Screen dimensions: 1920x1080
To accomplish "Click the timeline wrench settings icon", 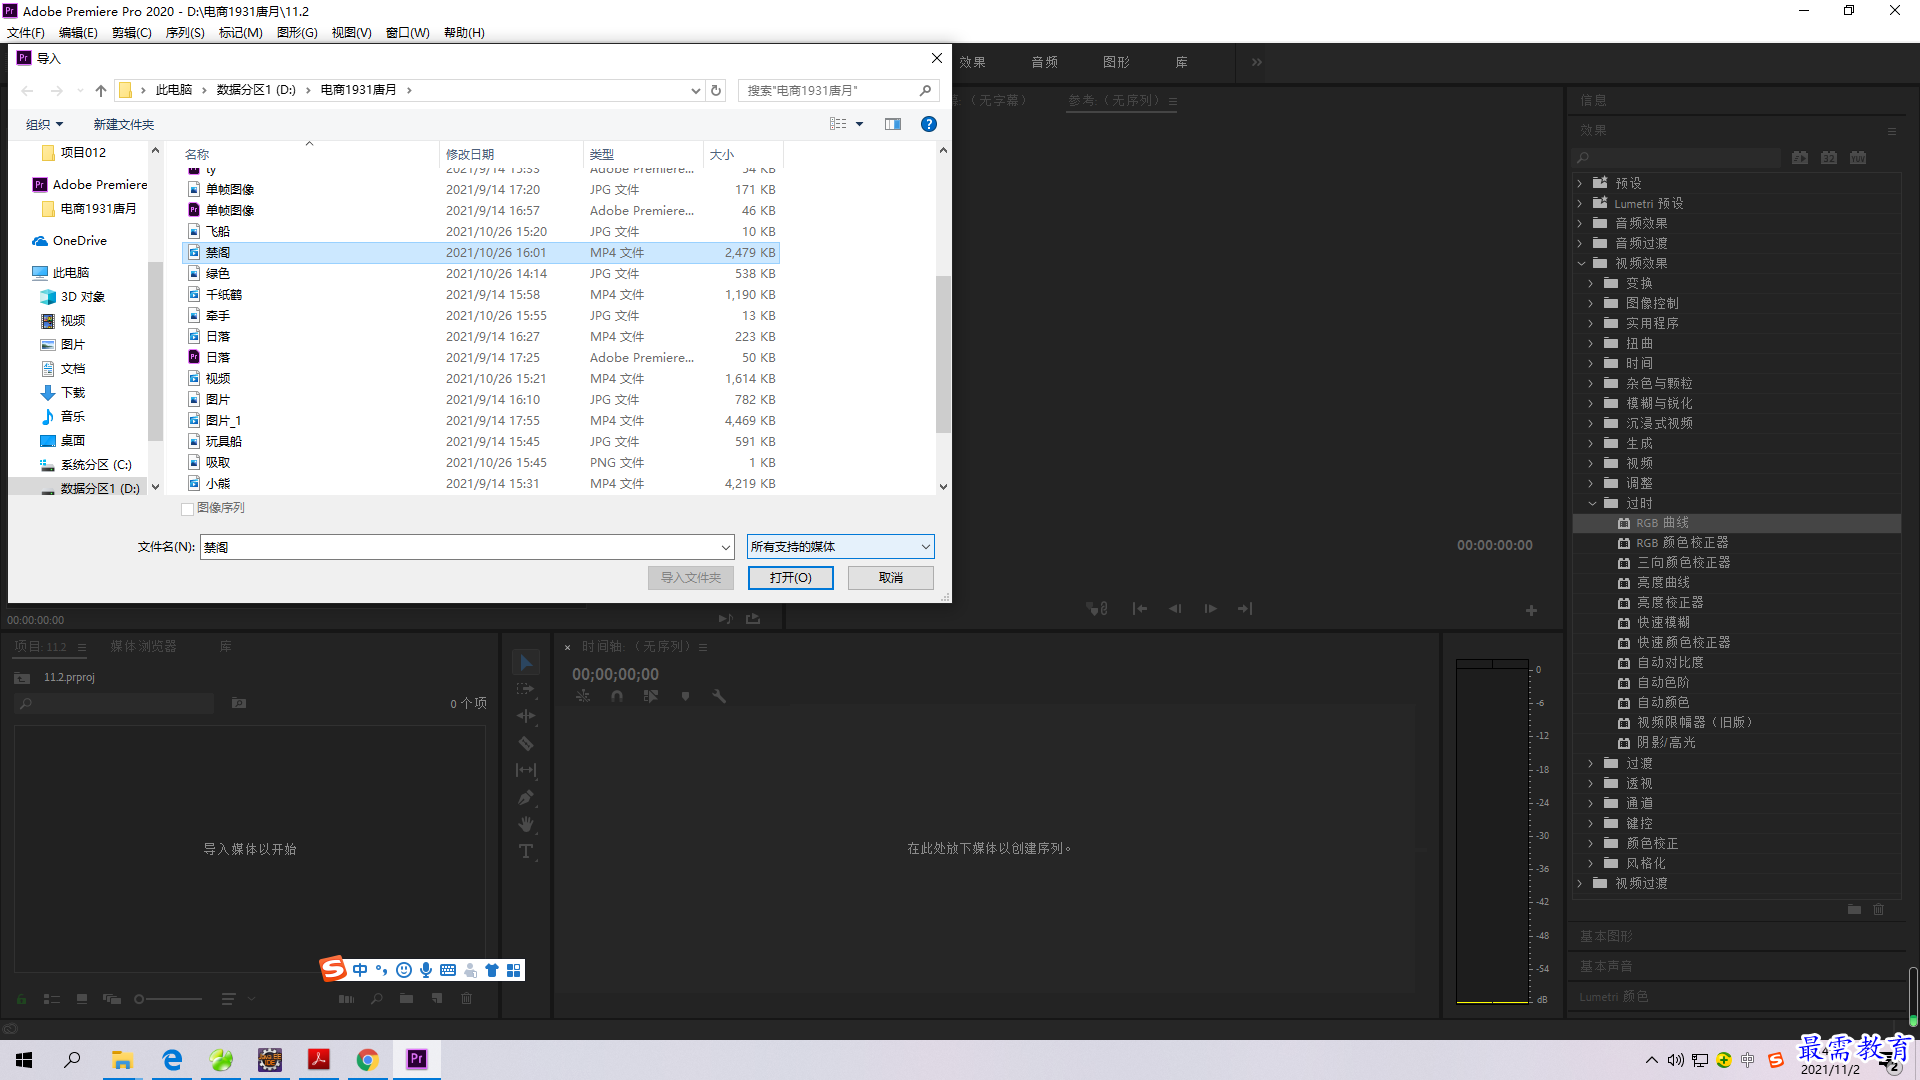I will [719, 696].
